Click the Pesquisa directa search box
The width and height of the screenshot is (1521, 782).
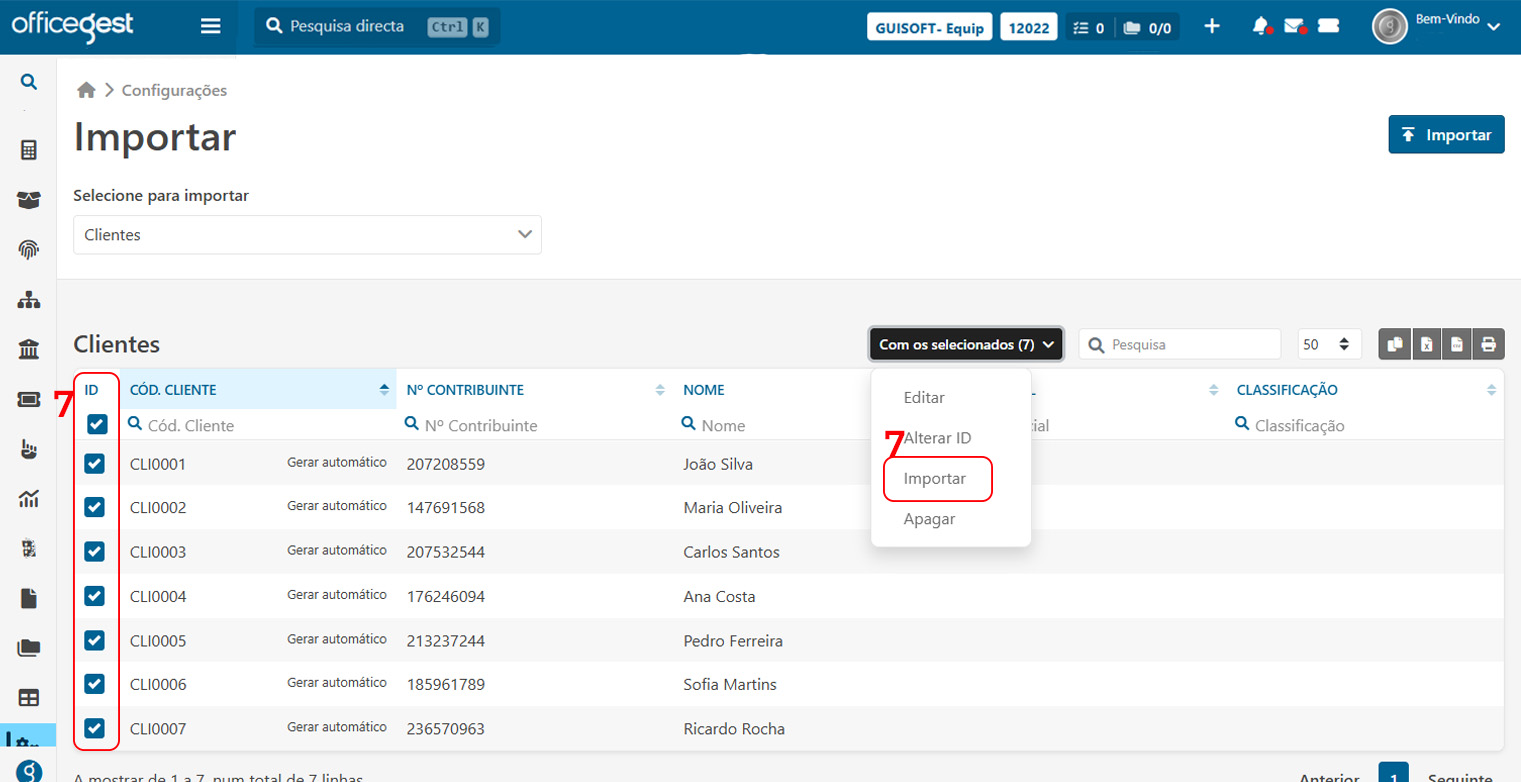click(377, 27)
